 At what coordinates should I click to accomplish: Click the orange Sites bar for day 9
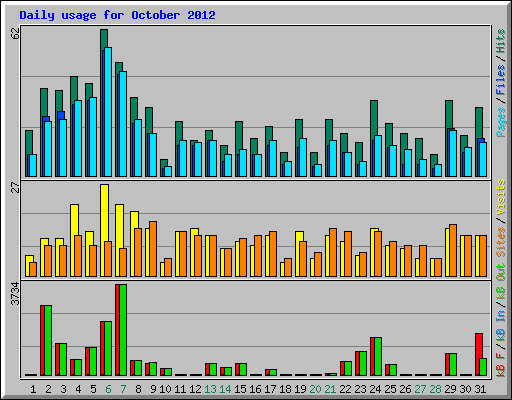[x=153, y=249]
